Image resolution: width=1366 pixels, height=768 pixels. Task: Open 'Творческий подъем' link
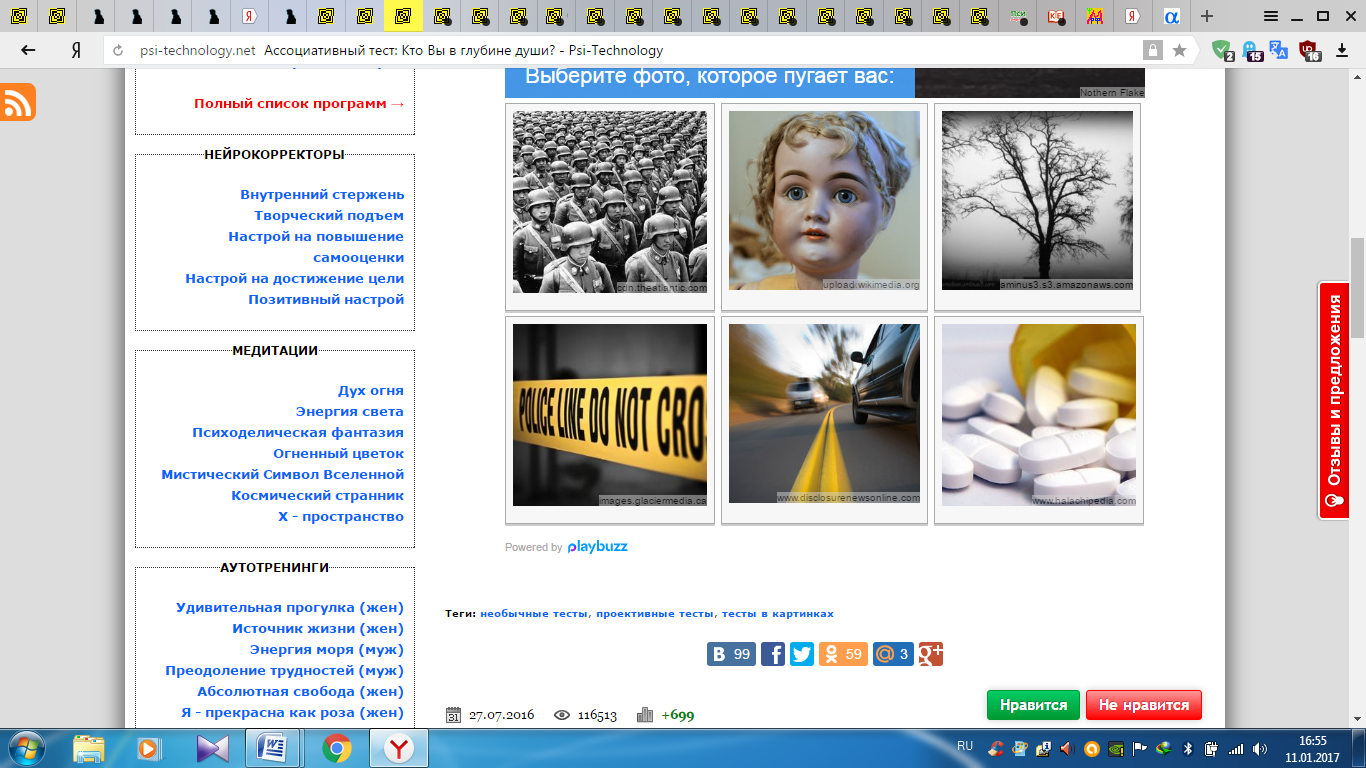(329, 215)
